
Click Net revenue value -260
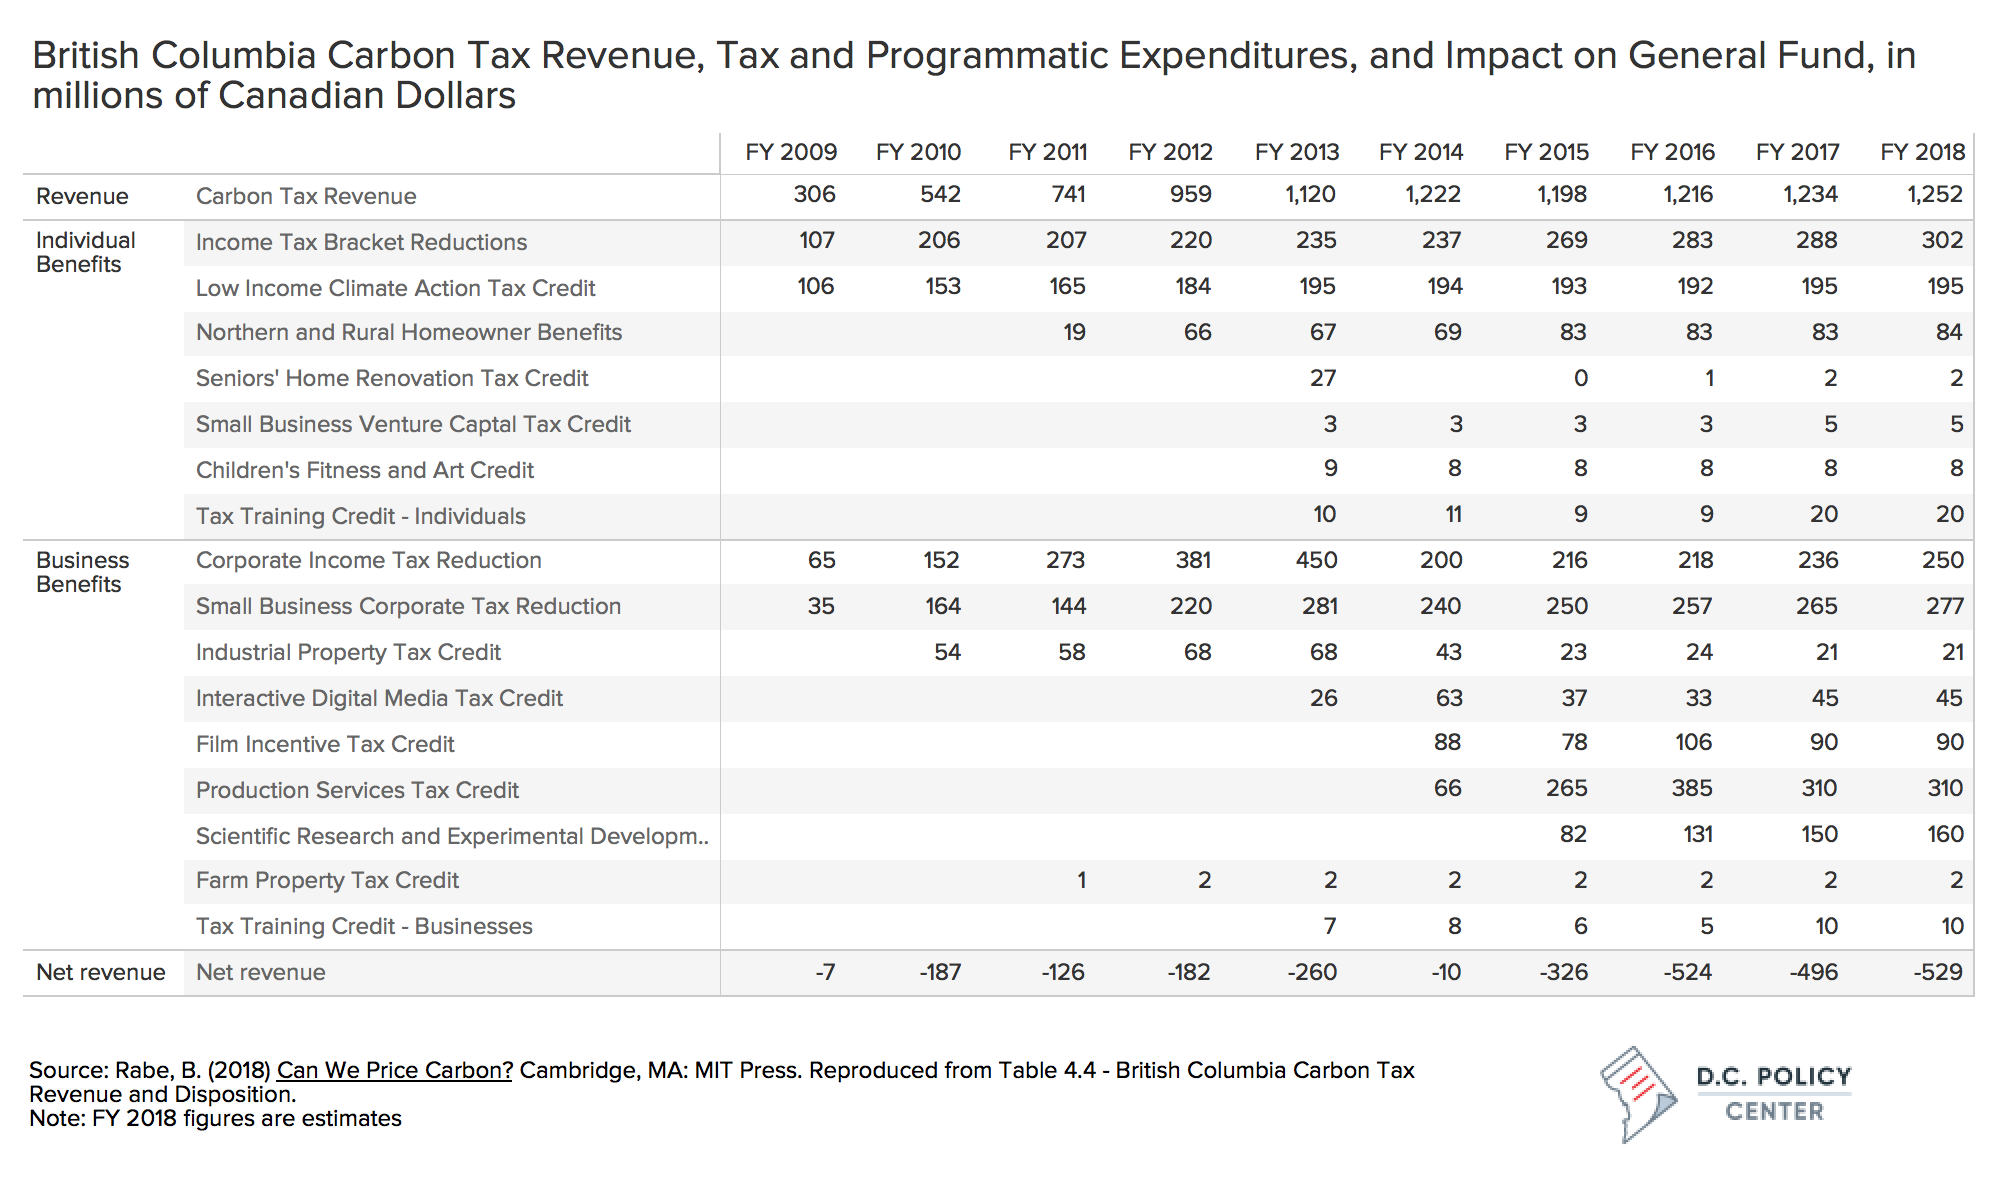[1312, 972]
